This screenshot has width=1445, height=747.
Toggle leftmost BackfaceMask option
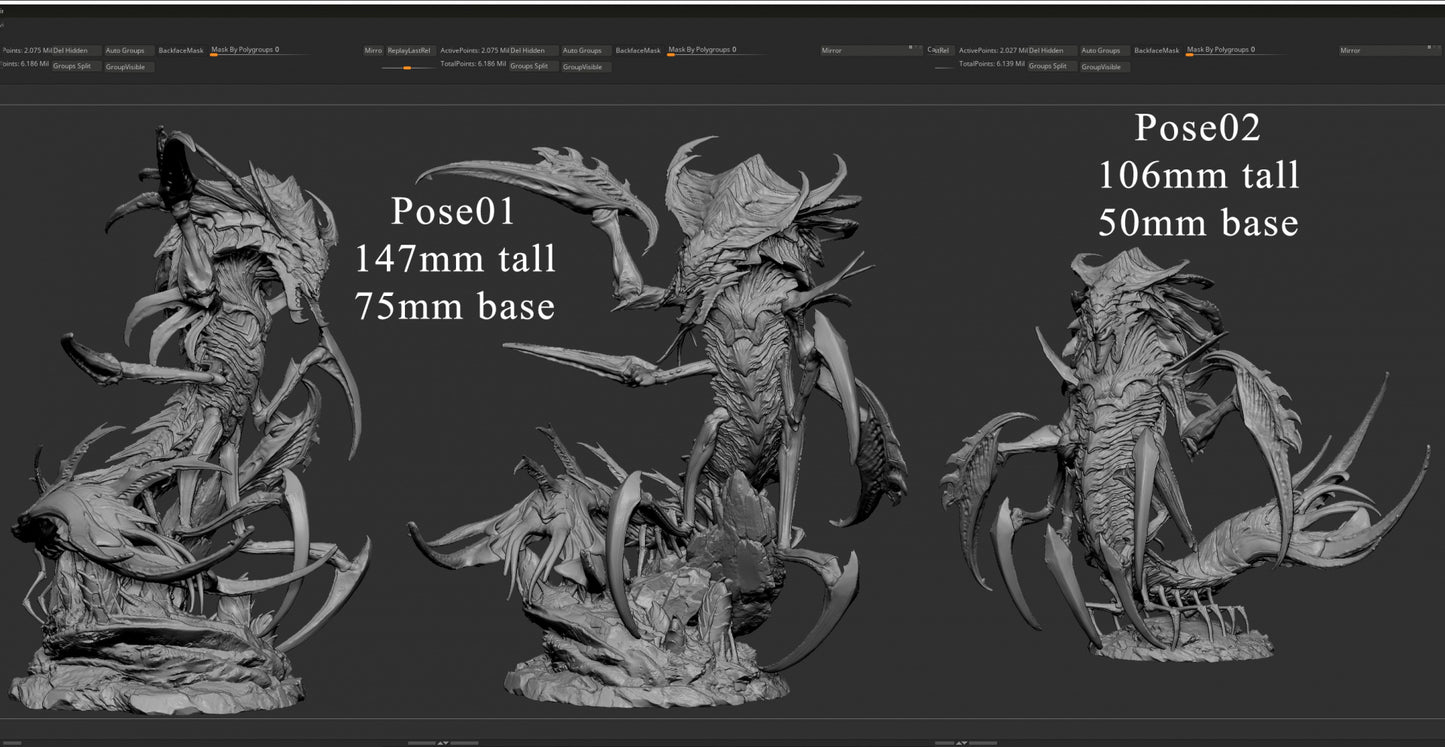click(181, 50)
